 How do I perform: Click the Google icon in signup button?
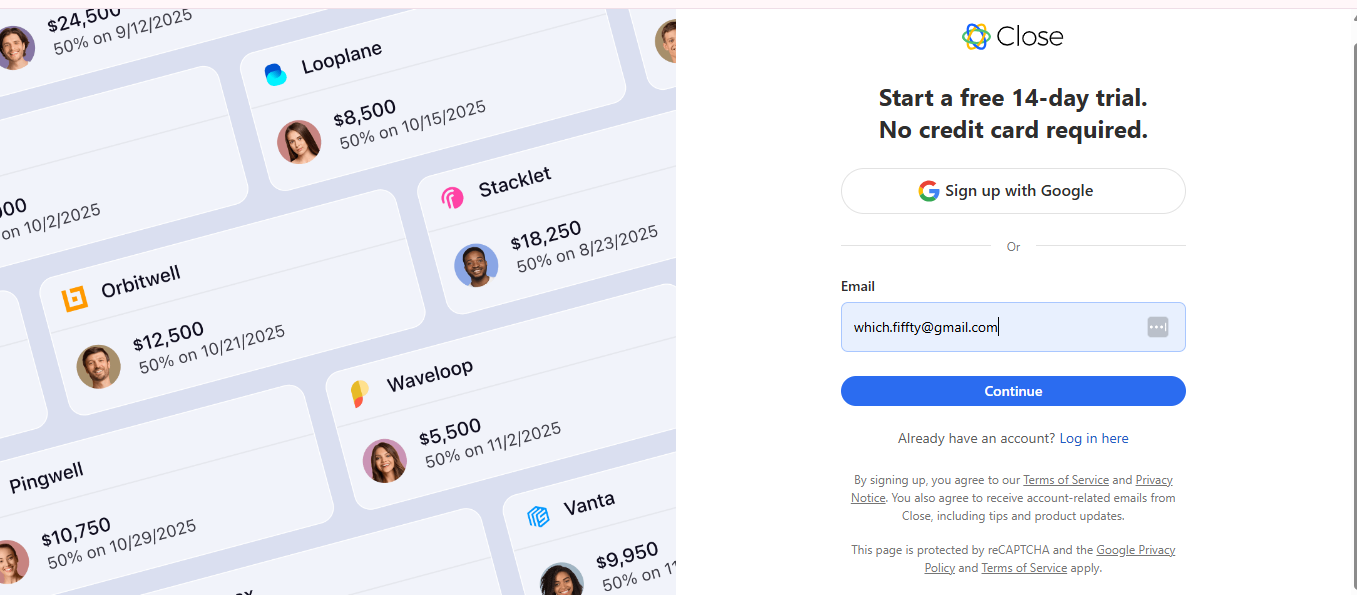[x=929, y=191]
